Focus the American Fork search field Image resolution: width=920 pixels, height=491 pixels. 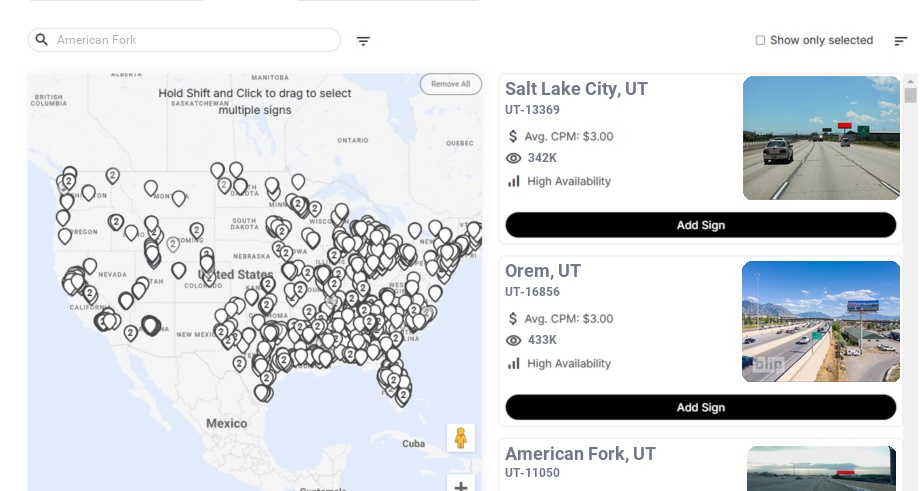(x=195, y=40)
